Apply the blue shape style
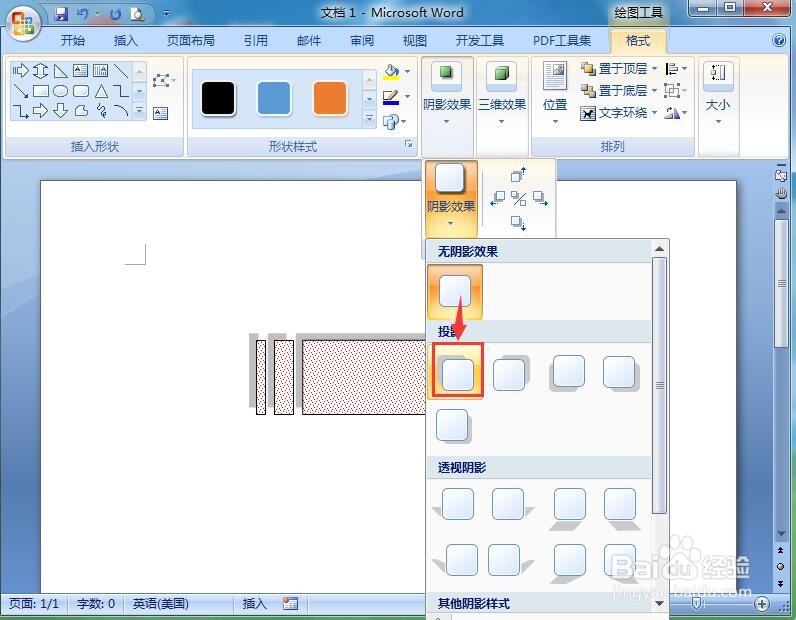This screenshot has width=796, height=620. click(274, 98)
